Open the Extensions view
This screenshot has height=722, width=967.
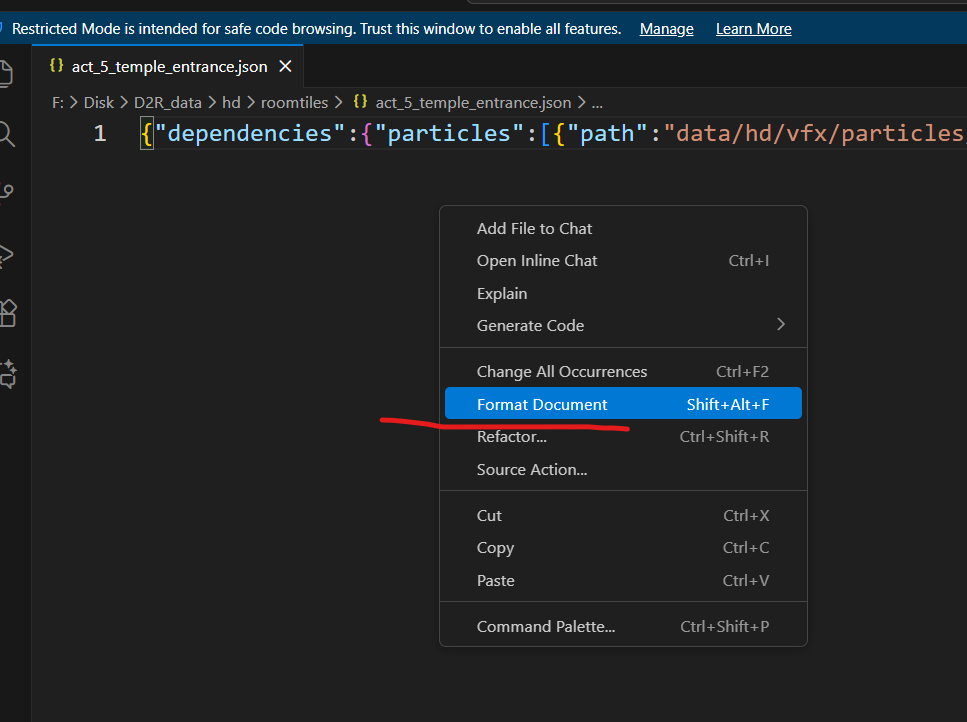pos(7,314)
